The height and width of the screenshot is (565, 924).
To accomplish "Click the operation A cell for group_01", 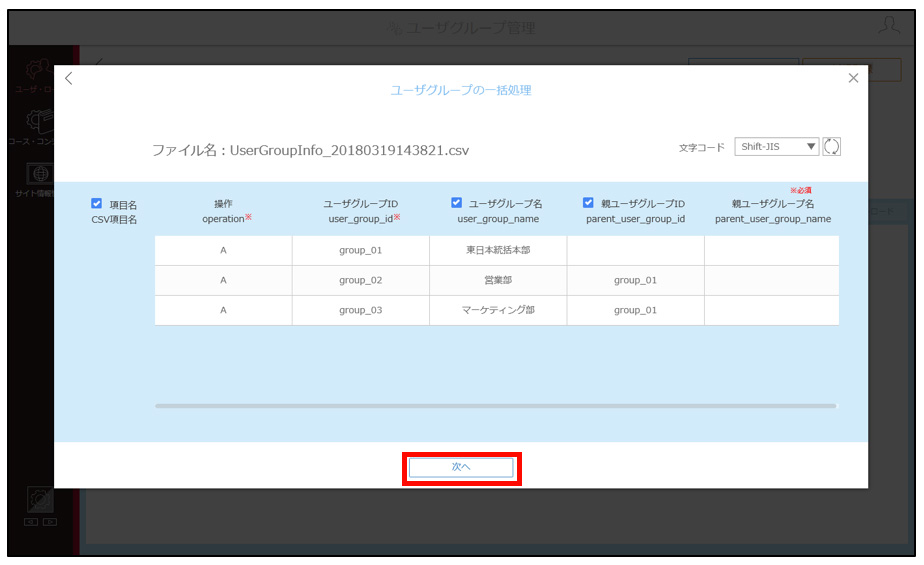I will point(223,250).
